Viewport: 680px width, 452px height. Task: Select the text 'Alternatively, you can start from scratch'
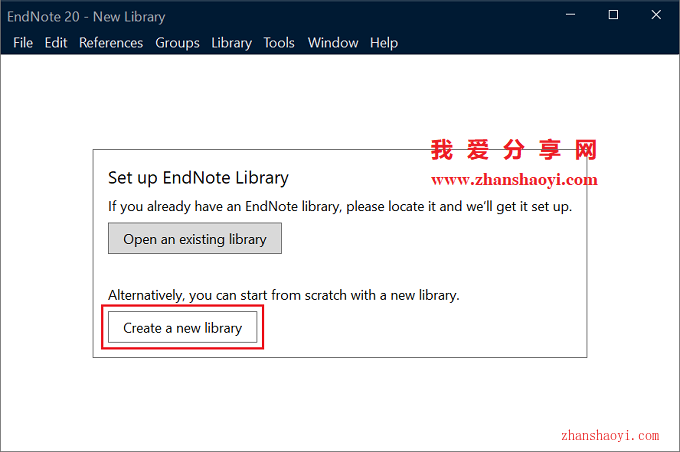pos(228,295)
